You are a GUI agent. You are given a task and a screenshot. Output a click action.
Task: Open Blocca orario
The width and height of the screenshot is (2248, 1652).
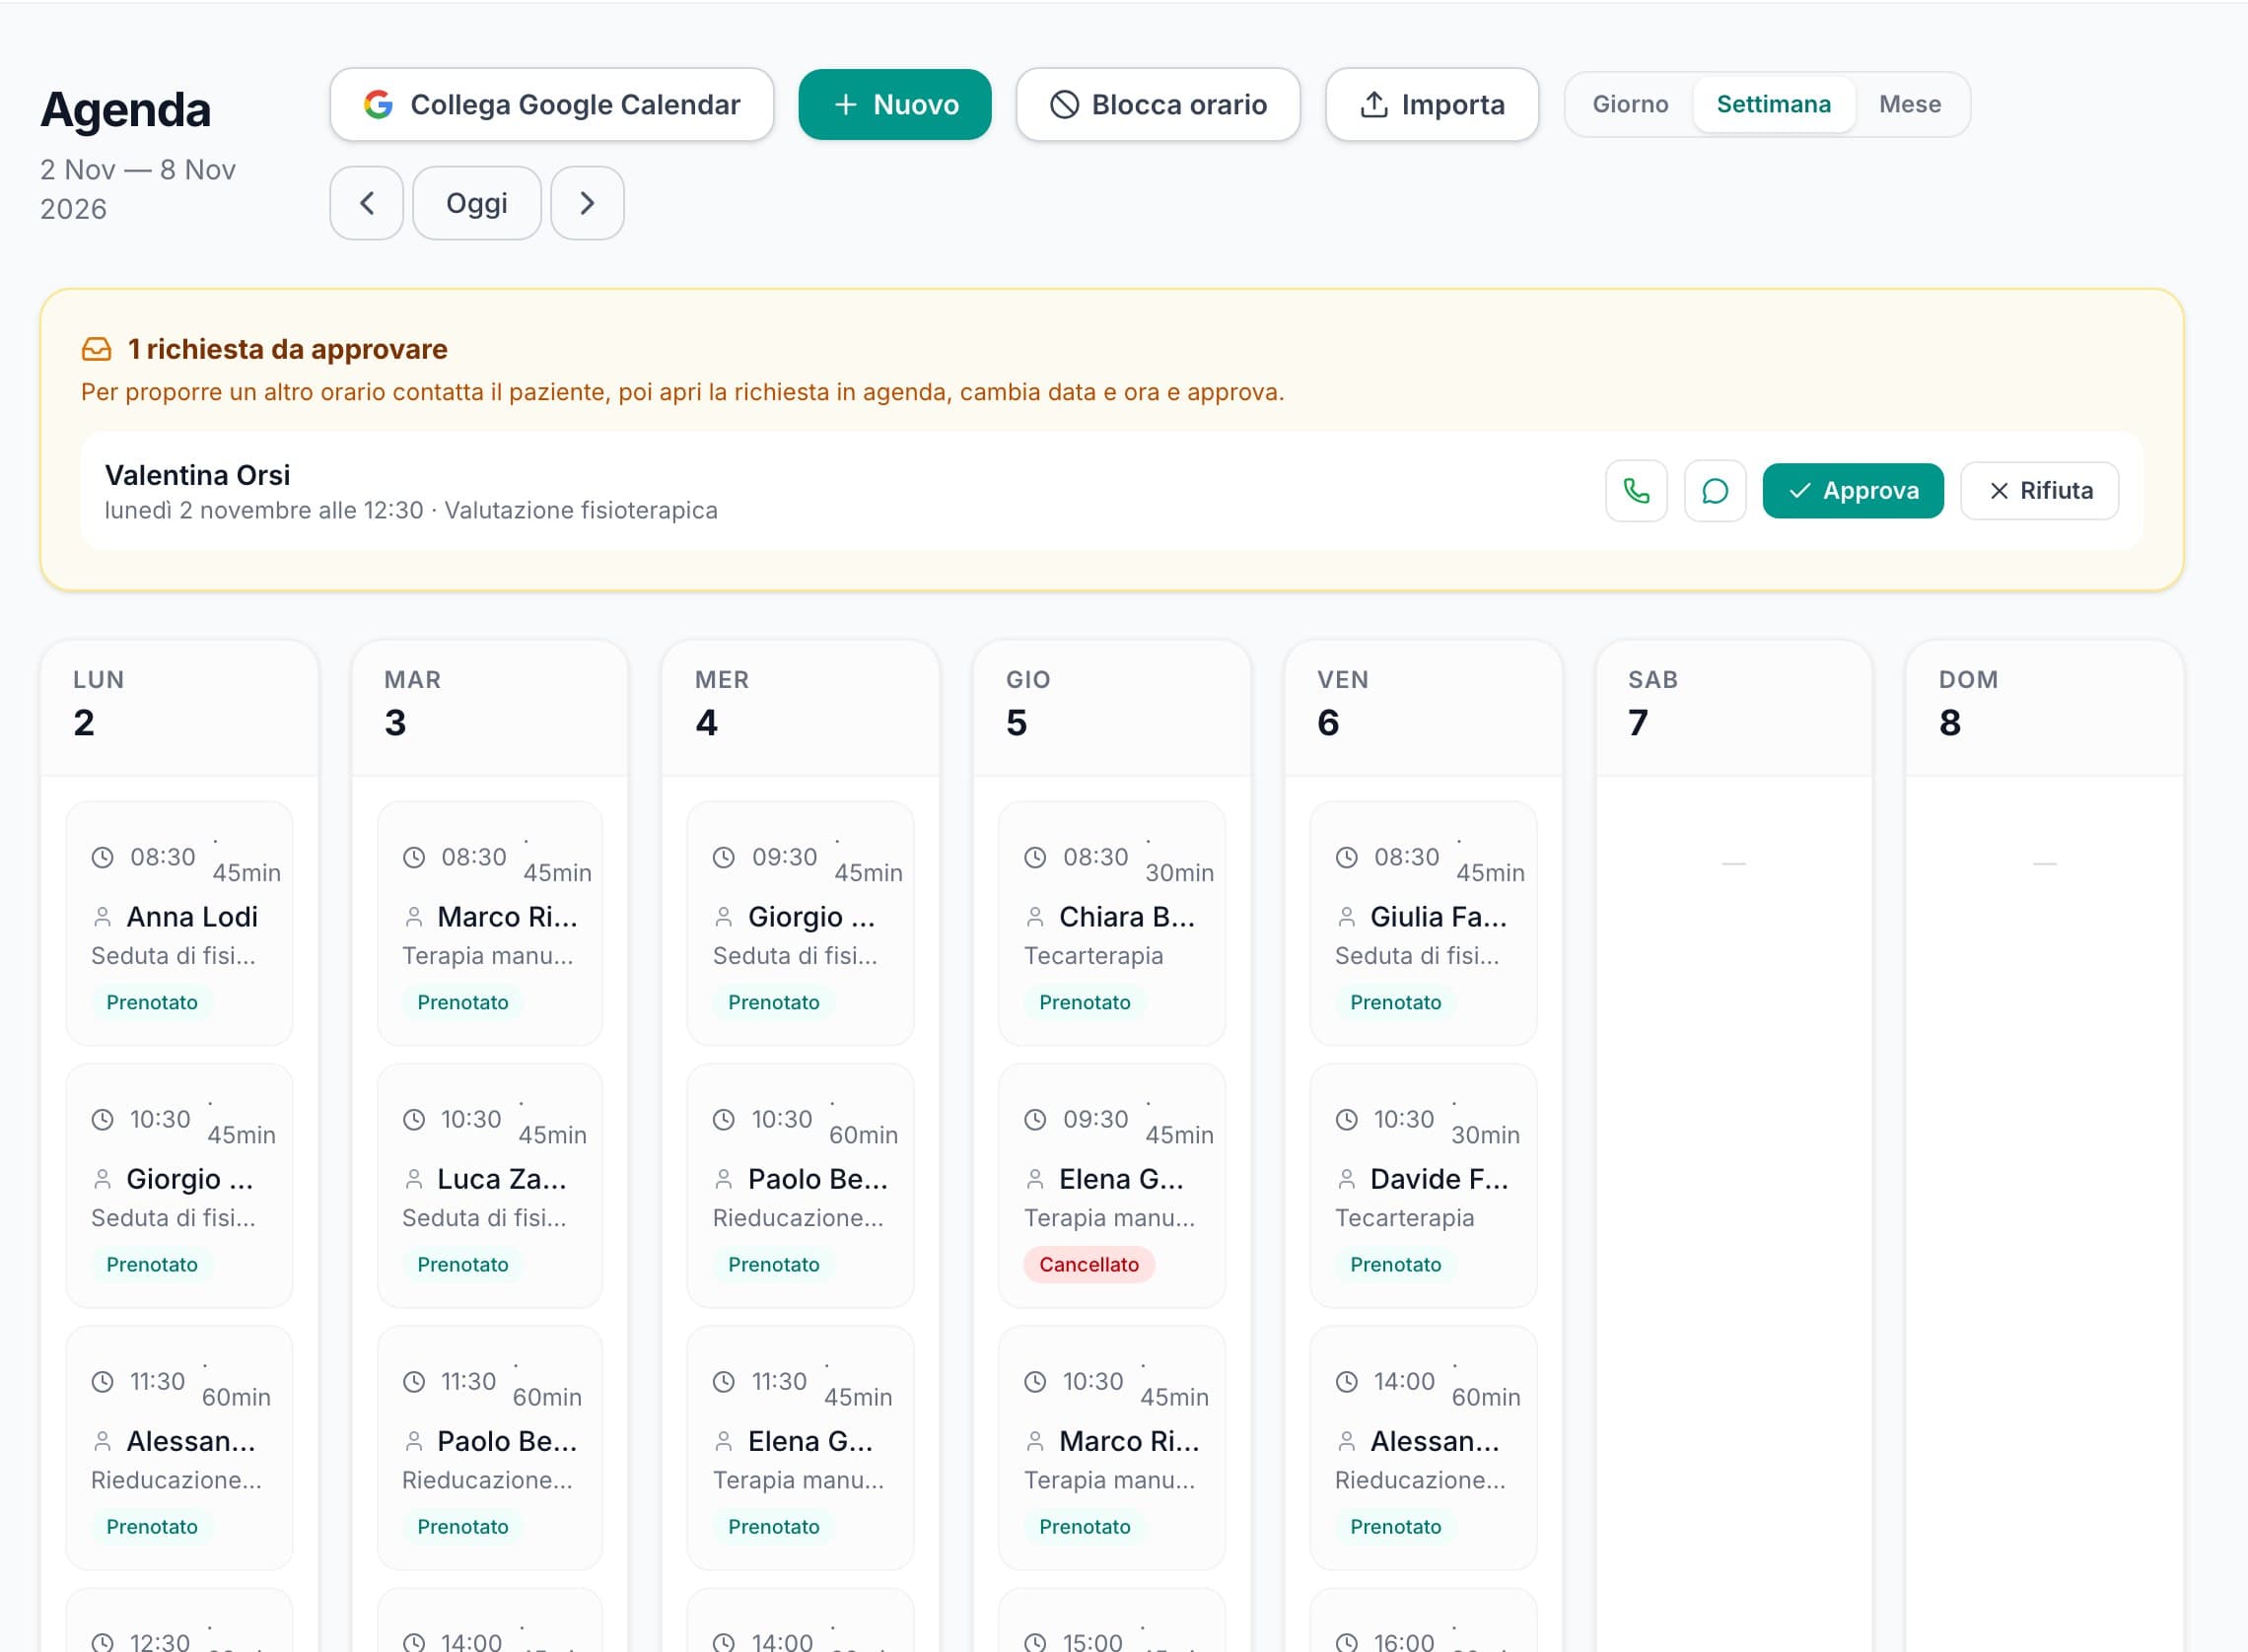click(x=1158, y=104)
